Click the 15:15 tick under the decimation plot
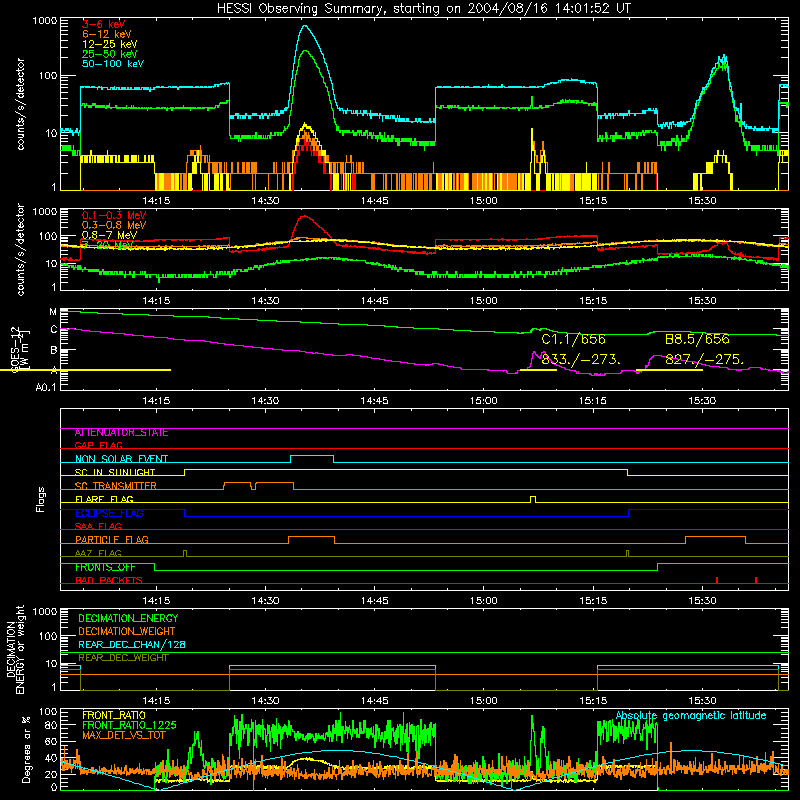The height and width of the screenshot is (800, 800). [593, 701]
